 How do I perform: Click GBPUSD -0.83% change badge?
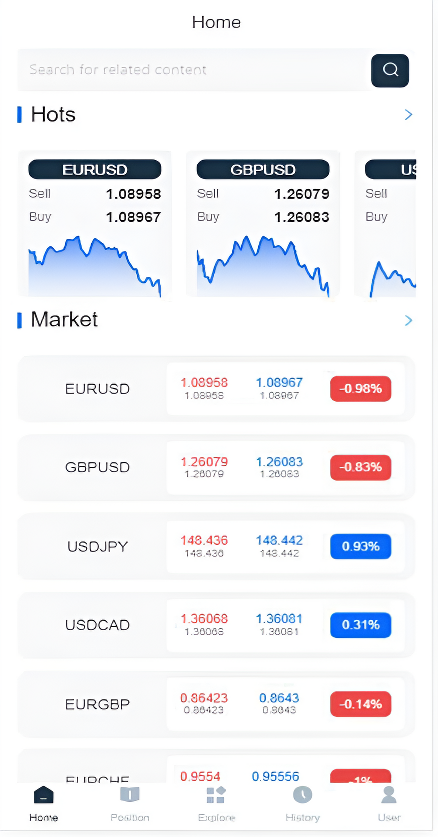coord(361,467)
